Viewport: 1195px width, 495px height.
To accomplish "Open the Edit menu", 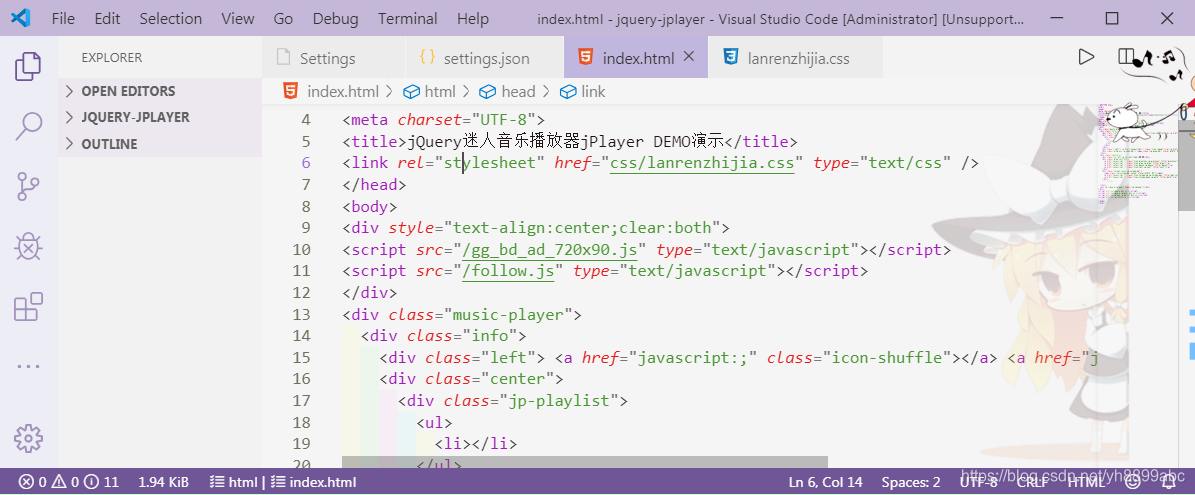I will coord(107,18).
